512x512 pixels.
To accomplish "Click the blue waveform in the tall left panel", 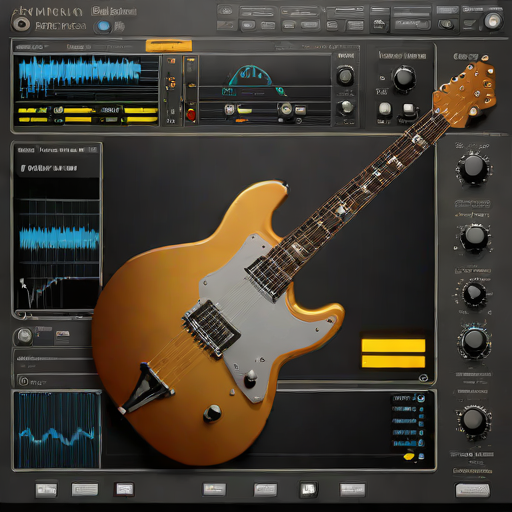I will click(x=59, y=238).
